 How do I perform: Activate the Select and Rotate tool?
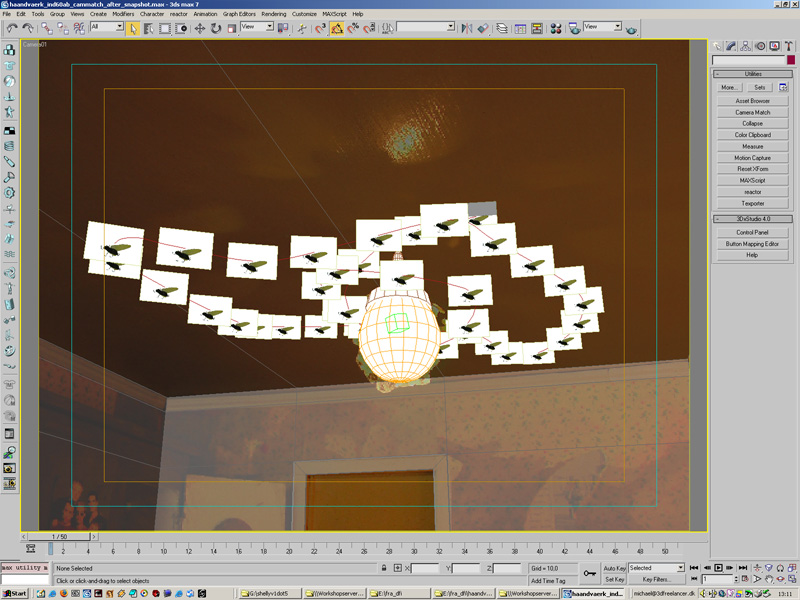pos(216,29)
